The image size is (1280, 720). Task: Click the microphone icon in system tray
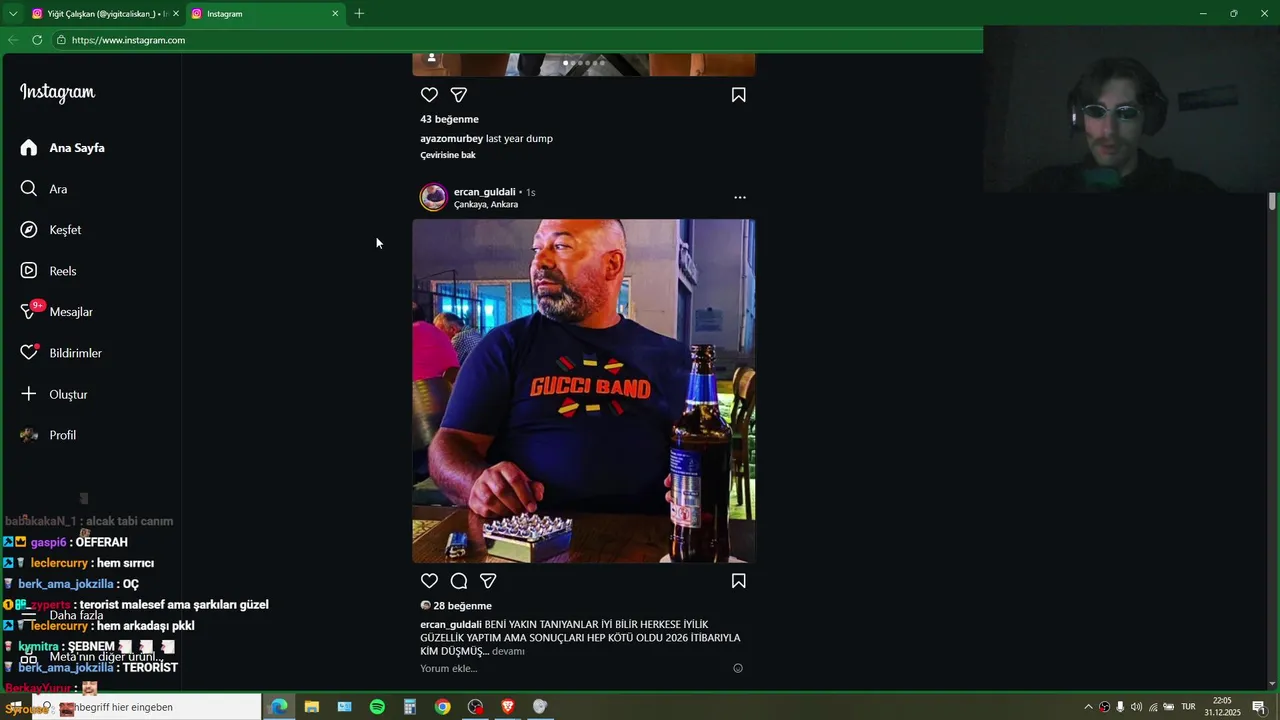[1120, 707]
